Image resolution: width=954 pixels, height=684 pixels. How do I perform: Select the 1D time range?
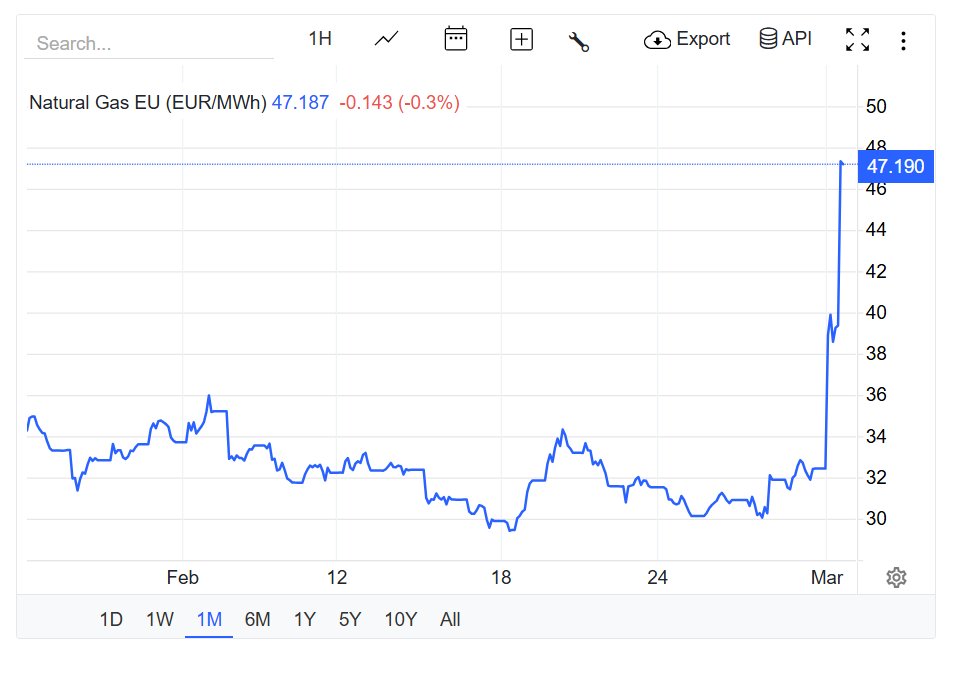(111, 619)
